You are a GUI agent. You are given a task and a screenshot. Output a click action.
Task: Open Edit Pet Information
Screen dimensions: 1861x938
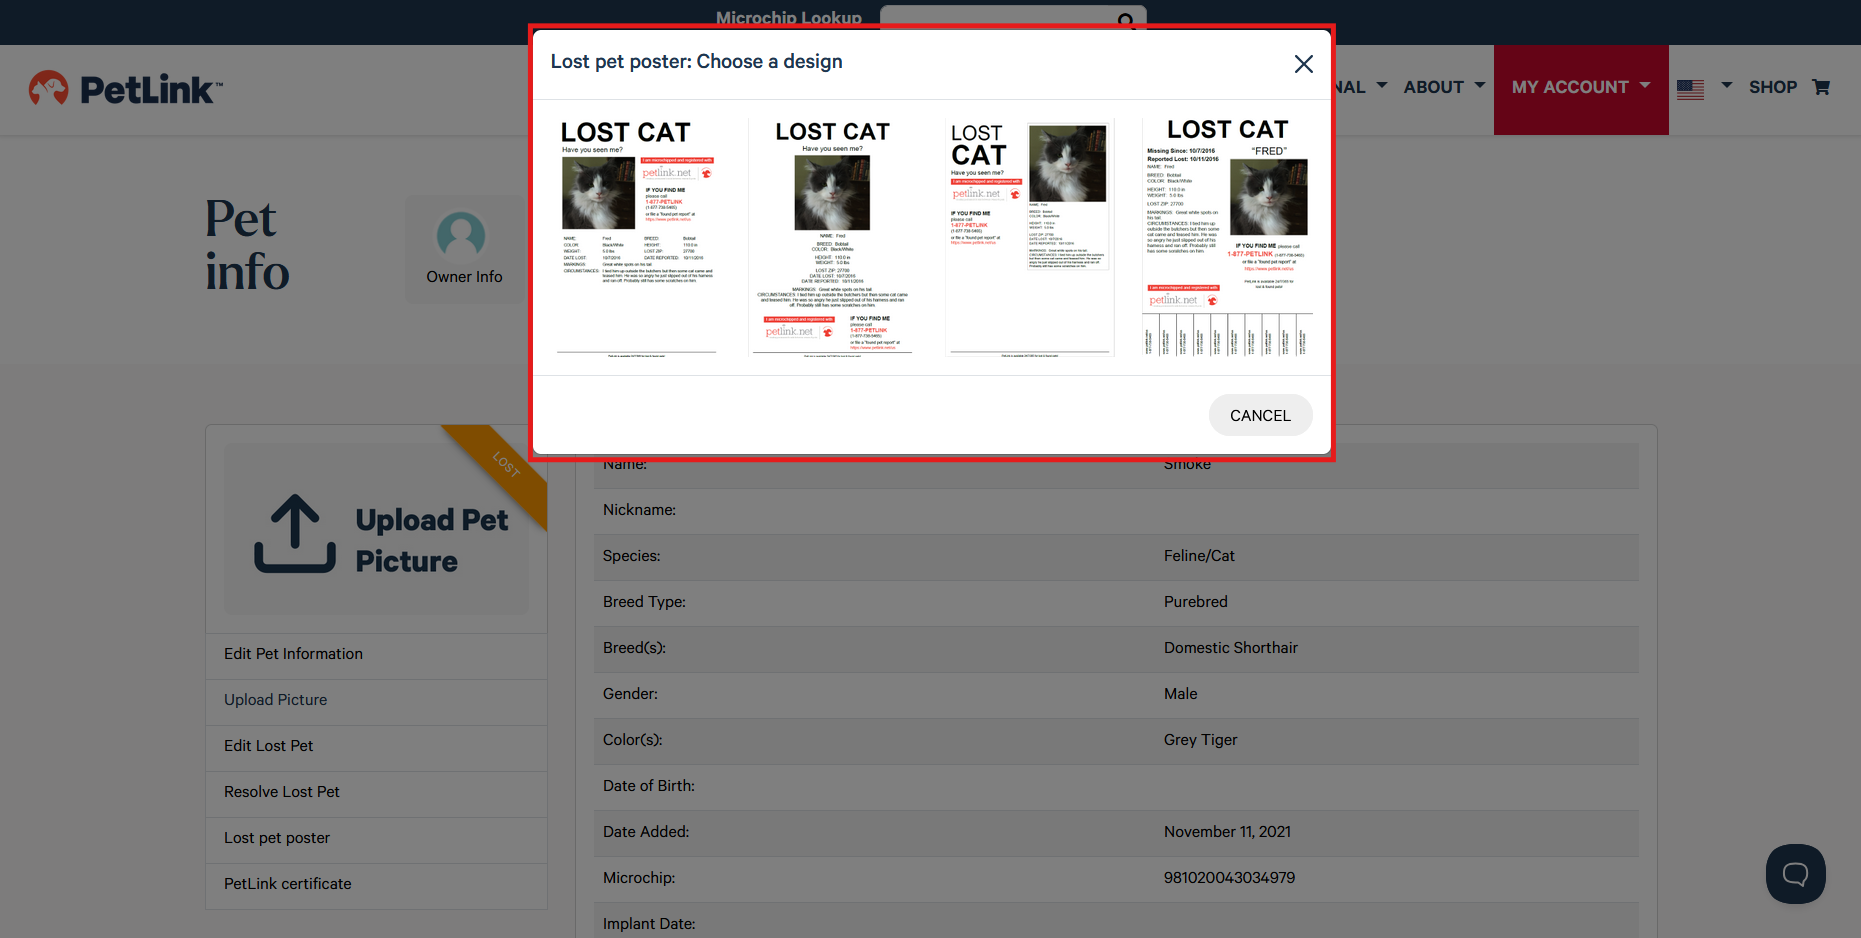tap(376, 654)
